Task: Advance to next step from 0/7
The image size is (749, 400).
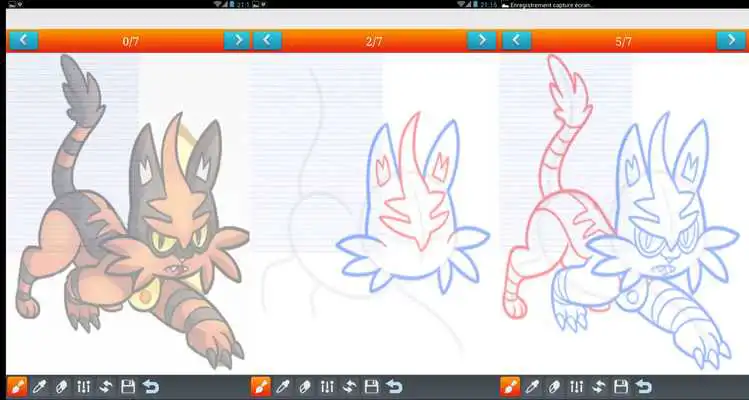Action: 237,40
